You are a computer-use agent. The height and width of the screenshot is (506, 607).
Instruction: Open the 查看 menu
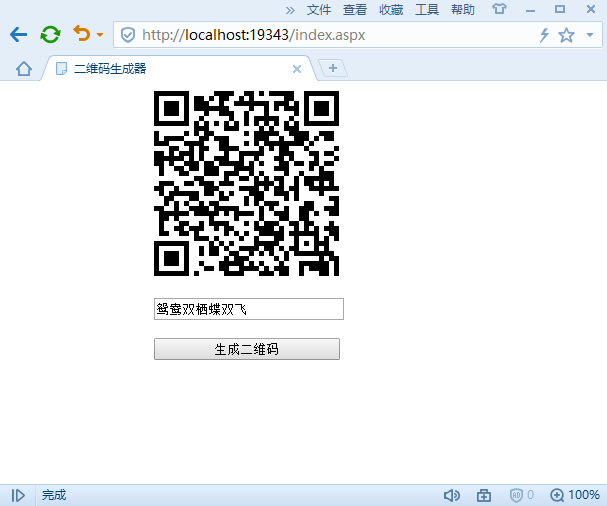[355, 10]
